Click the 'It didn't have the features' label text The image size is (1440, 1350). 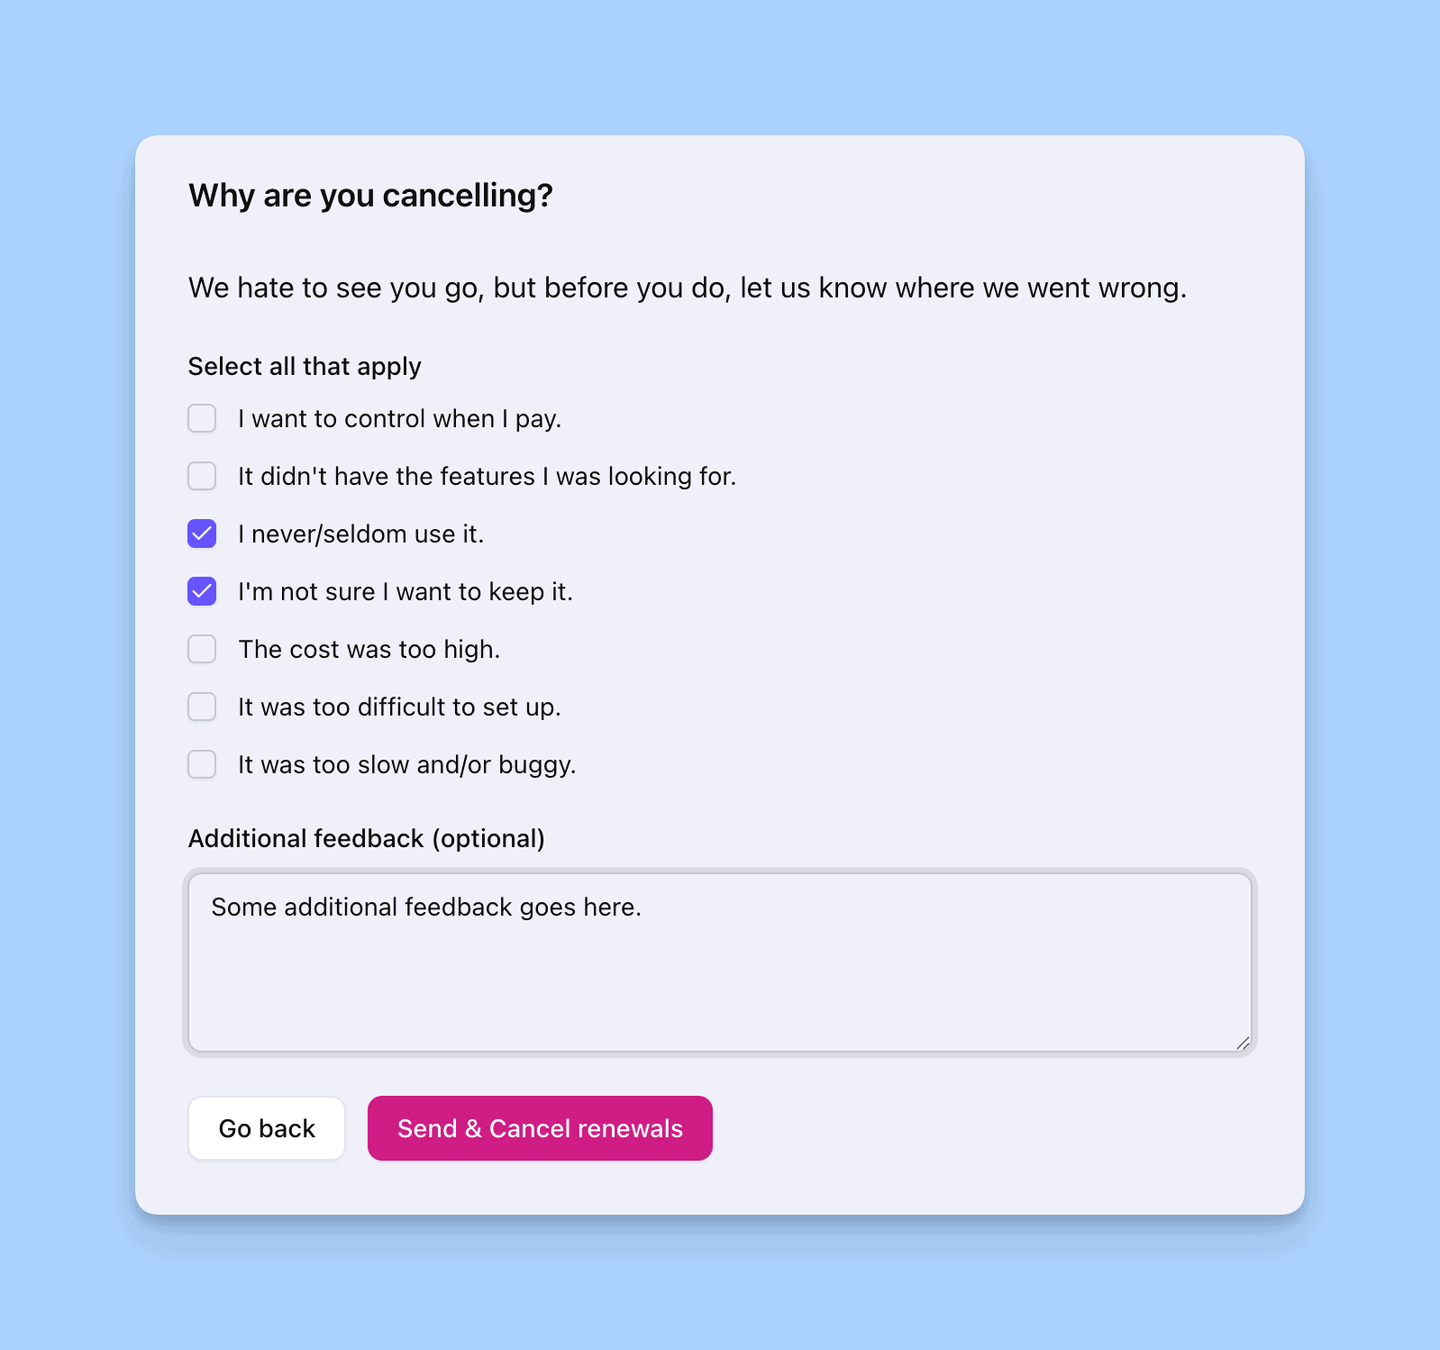[486, 477]
